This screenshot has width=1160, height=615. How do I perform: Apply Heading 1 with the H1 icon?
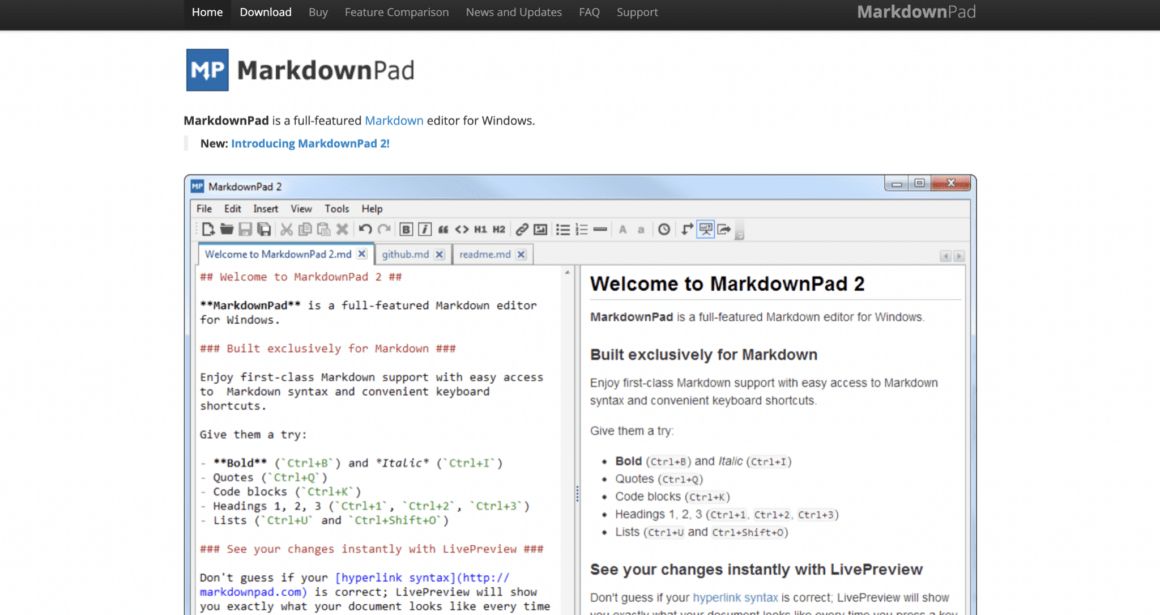pyautogui.click(x=481, y=229)
